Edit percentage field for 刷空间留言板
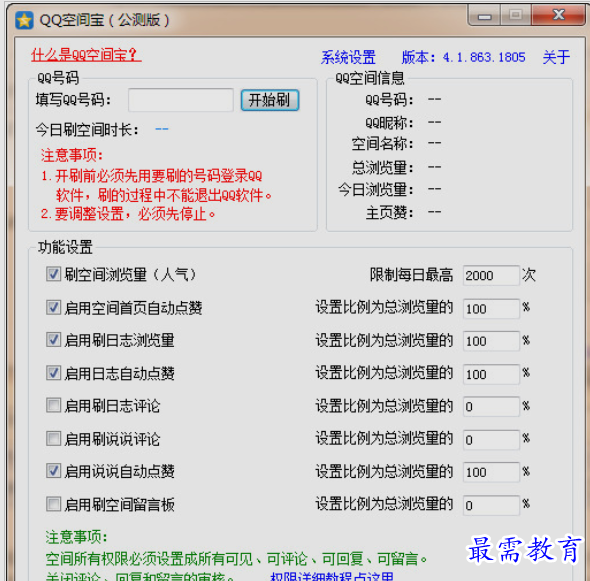This screenshot has height=581, width=590. click(491, 505)
